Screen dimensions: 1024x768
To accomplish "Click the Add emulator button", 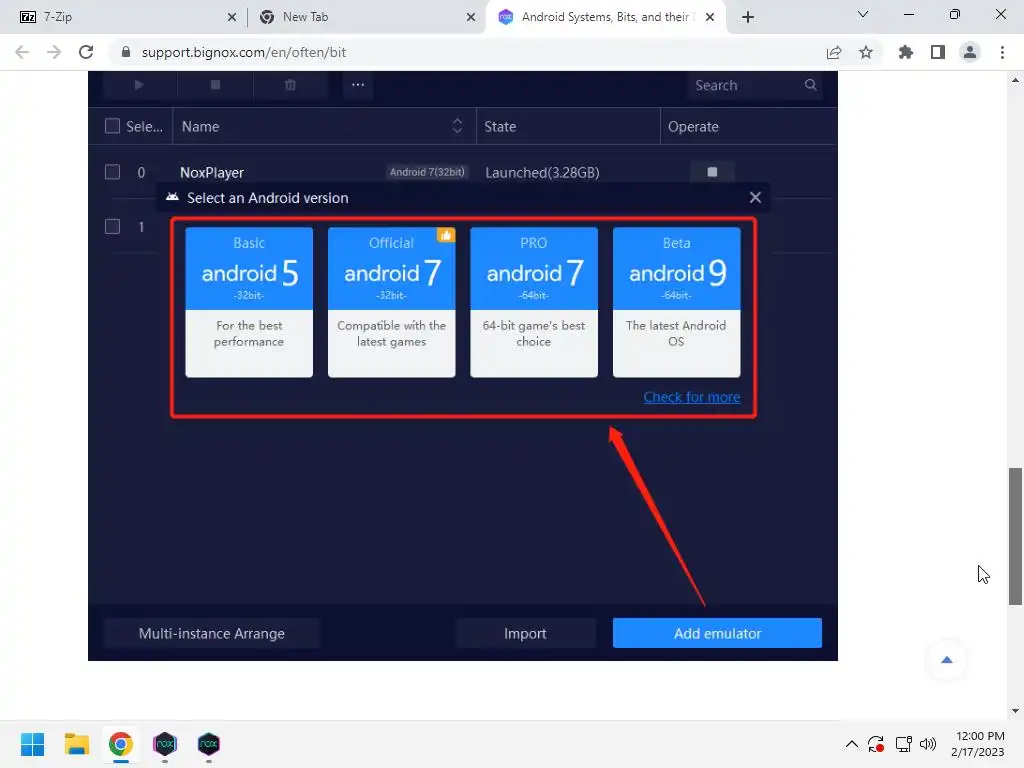I will click(x=717, y=633).
